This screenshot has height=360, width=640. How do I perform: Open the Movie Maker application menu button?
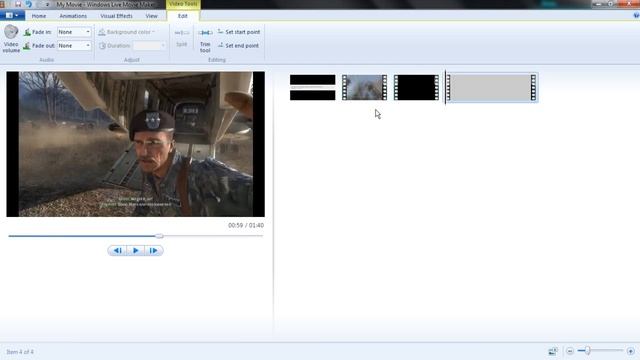tap(12, 16)
